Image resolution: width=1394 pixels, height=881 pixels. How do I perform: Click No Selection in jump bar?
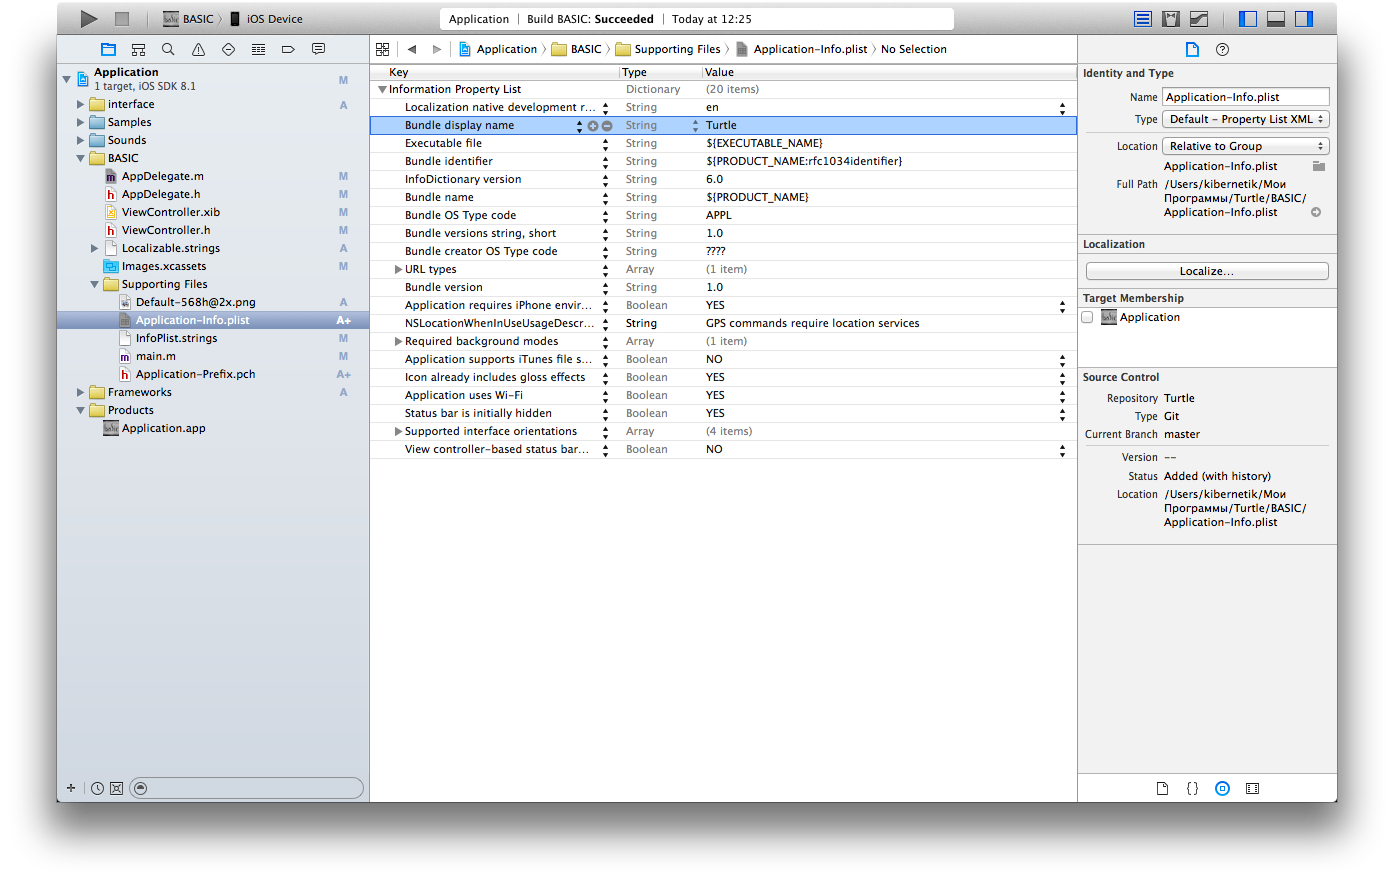[914, 49]
